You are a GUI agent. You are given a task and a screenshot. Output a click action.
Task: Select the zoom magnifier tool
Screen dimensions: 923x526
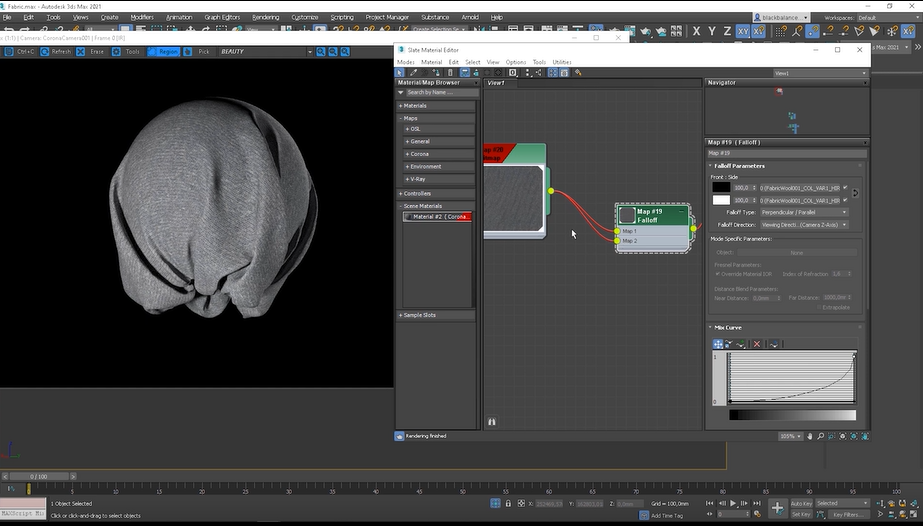[x=821, y=436]
